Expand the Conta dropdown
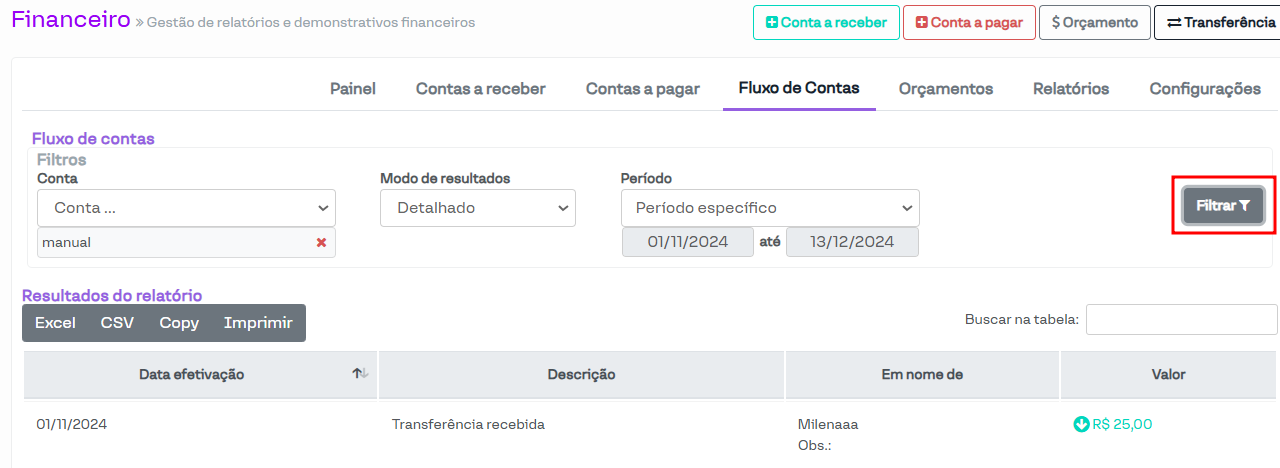The image size is (1280, 468). click(186, 208)
